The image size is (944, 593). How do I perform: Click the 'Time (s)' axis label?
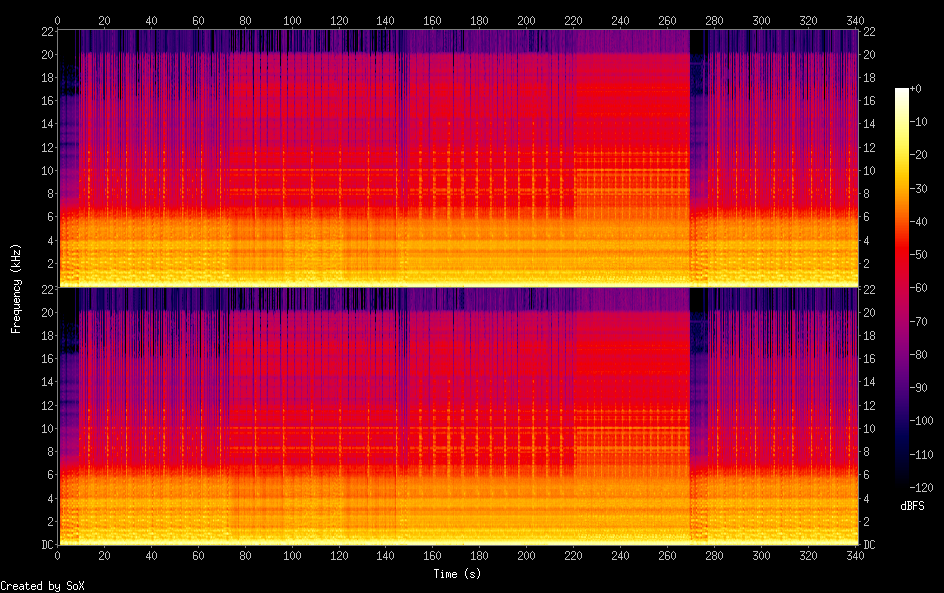tap(459, 574)
